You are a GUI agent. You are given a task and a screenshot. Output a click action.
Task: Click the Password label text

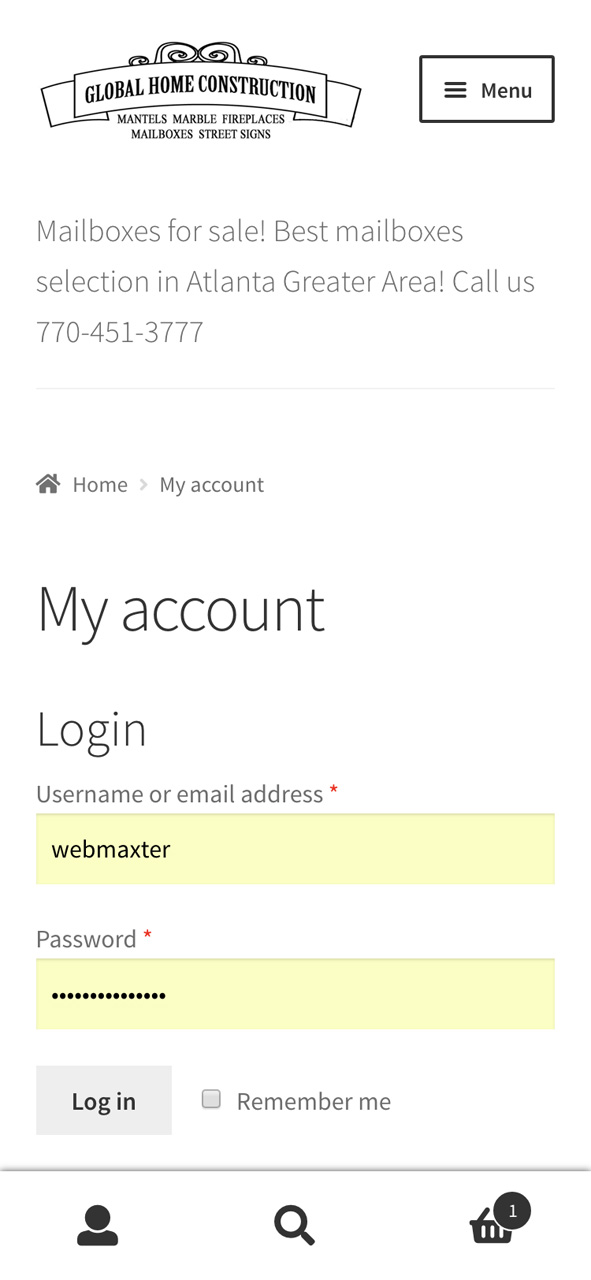(x=86, y=939)
